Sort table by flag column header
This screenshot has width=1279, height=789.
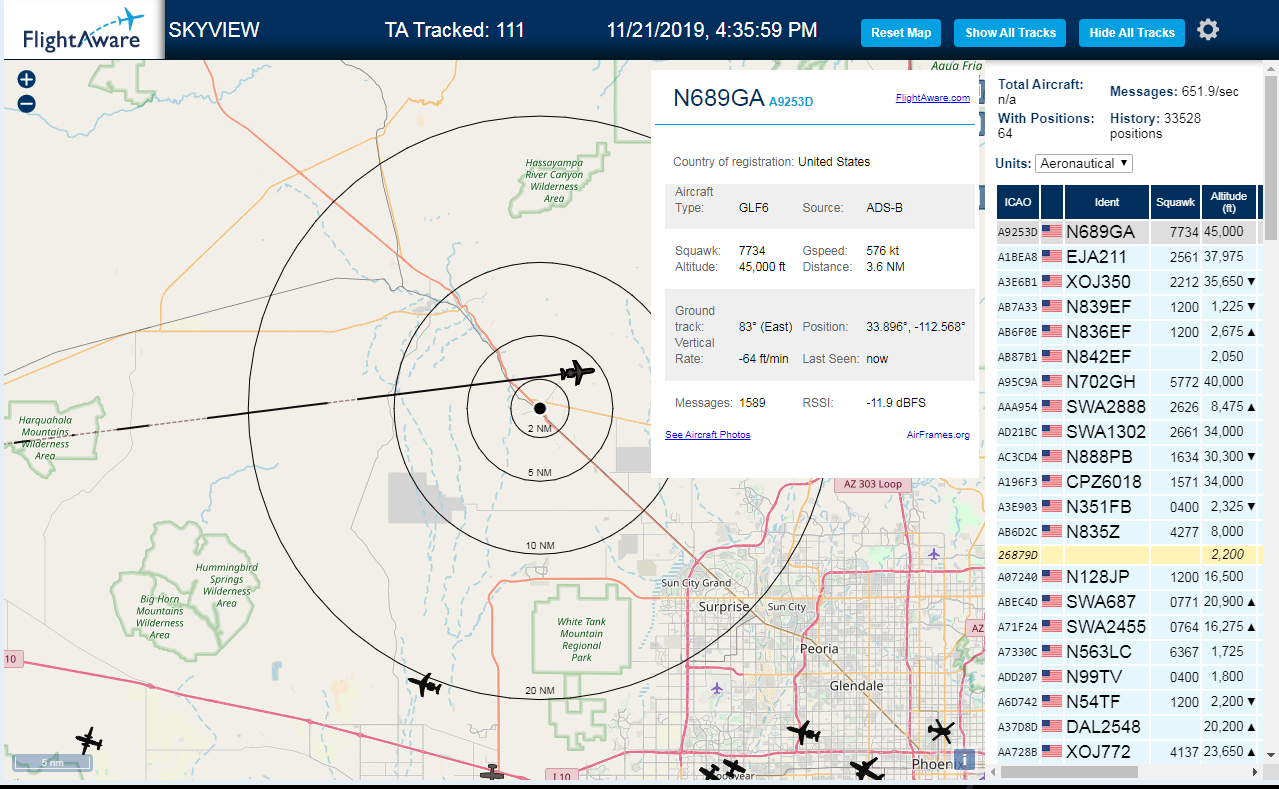tap(1052, 202)
